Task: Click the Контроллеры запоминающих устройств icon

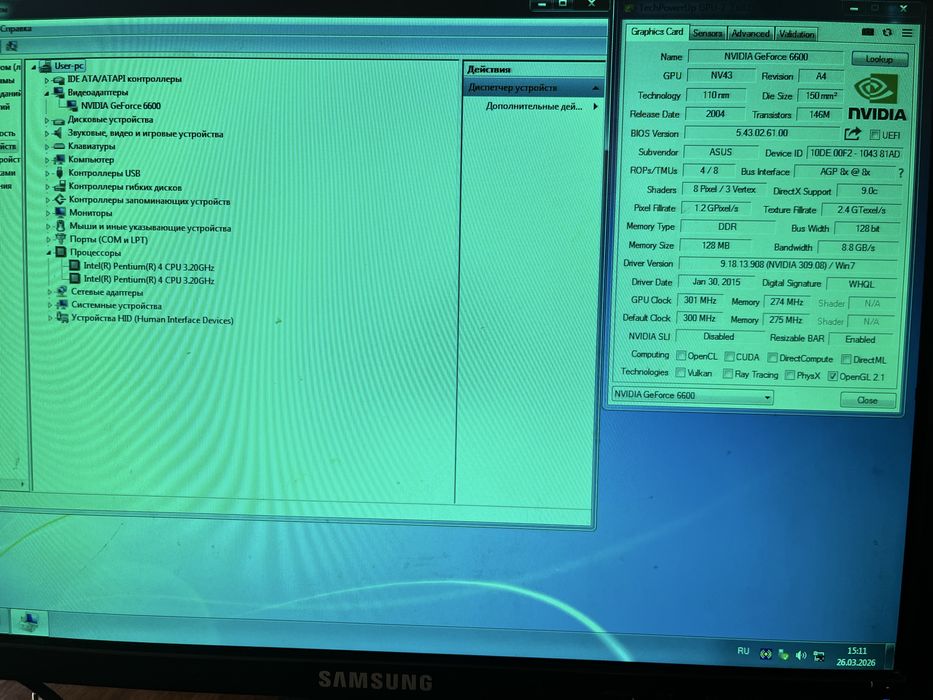Action: point(60,200)
